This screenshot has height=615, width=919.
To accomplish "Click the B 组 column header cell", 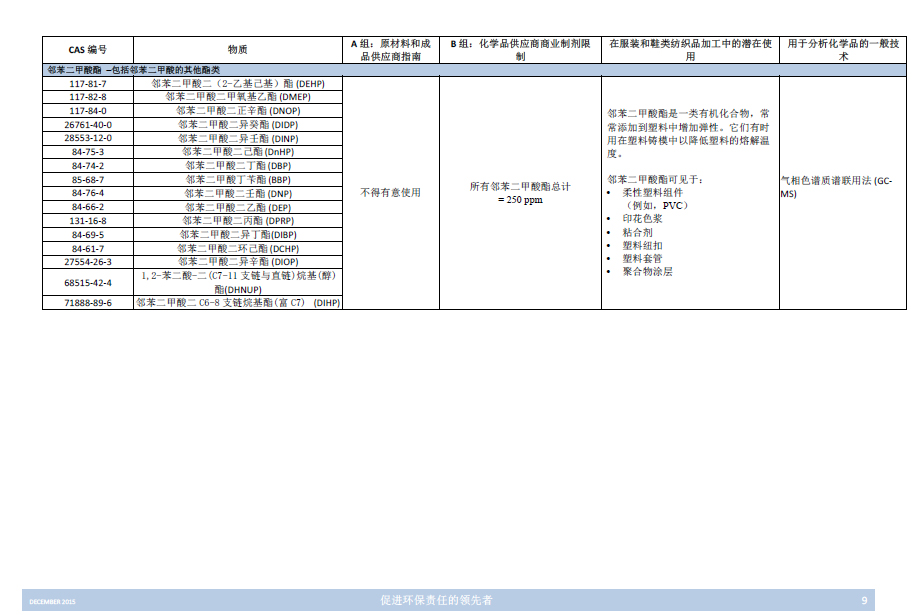I will click(519, 50).
